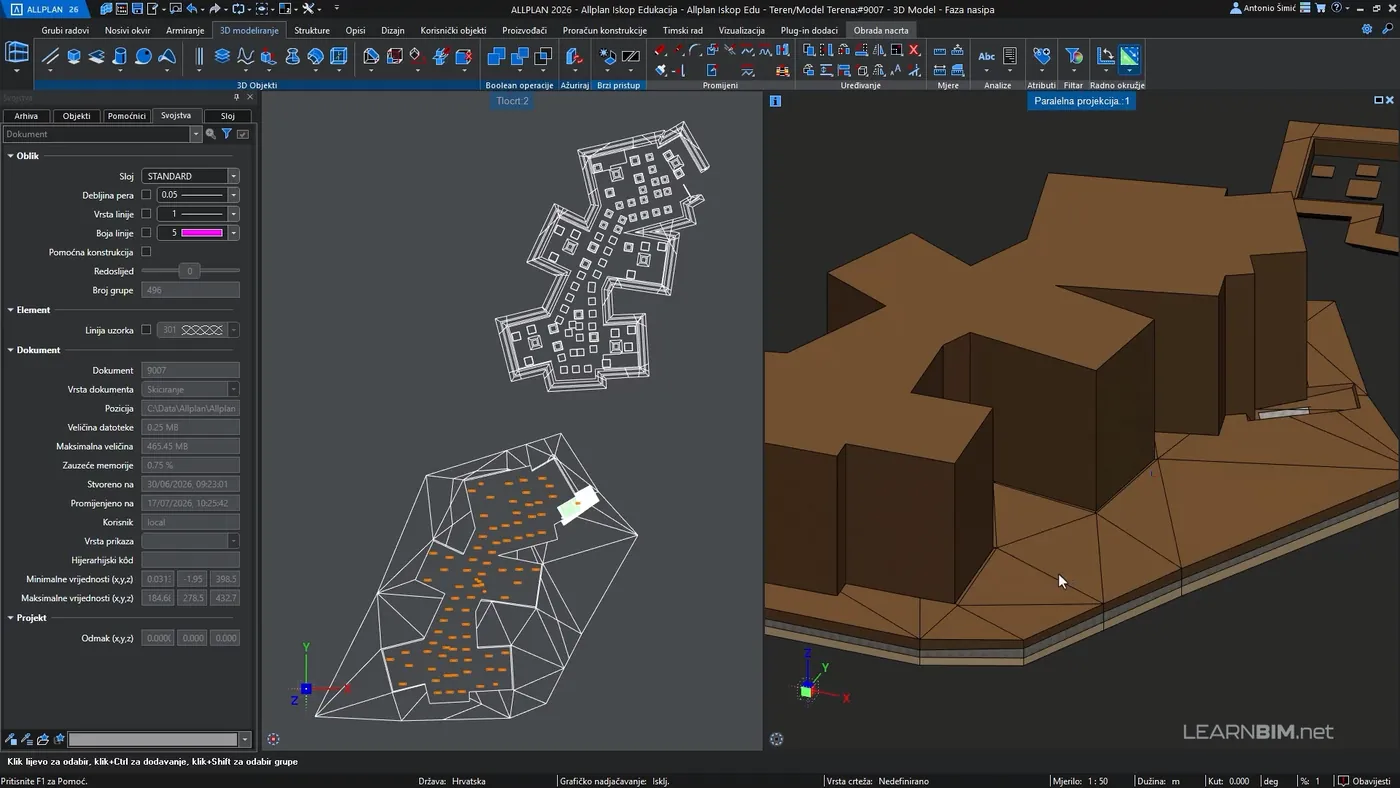Click the blue filter funnel in Svojstva panel
Viewport: 1400px width, 788px height.
pos(227,134)
